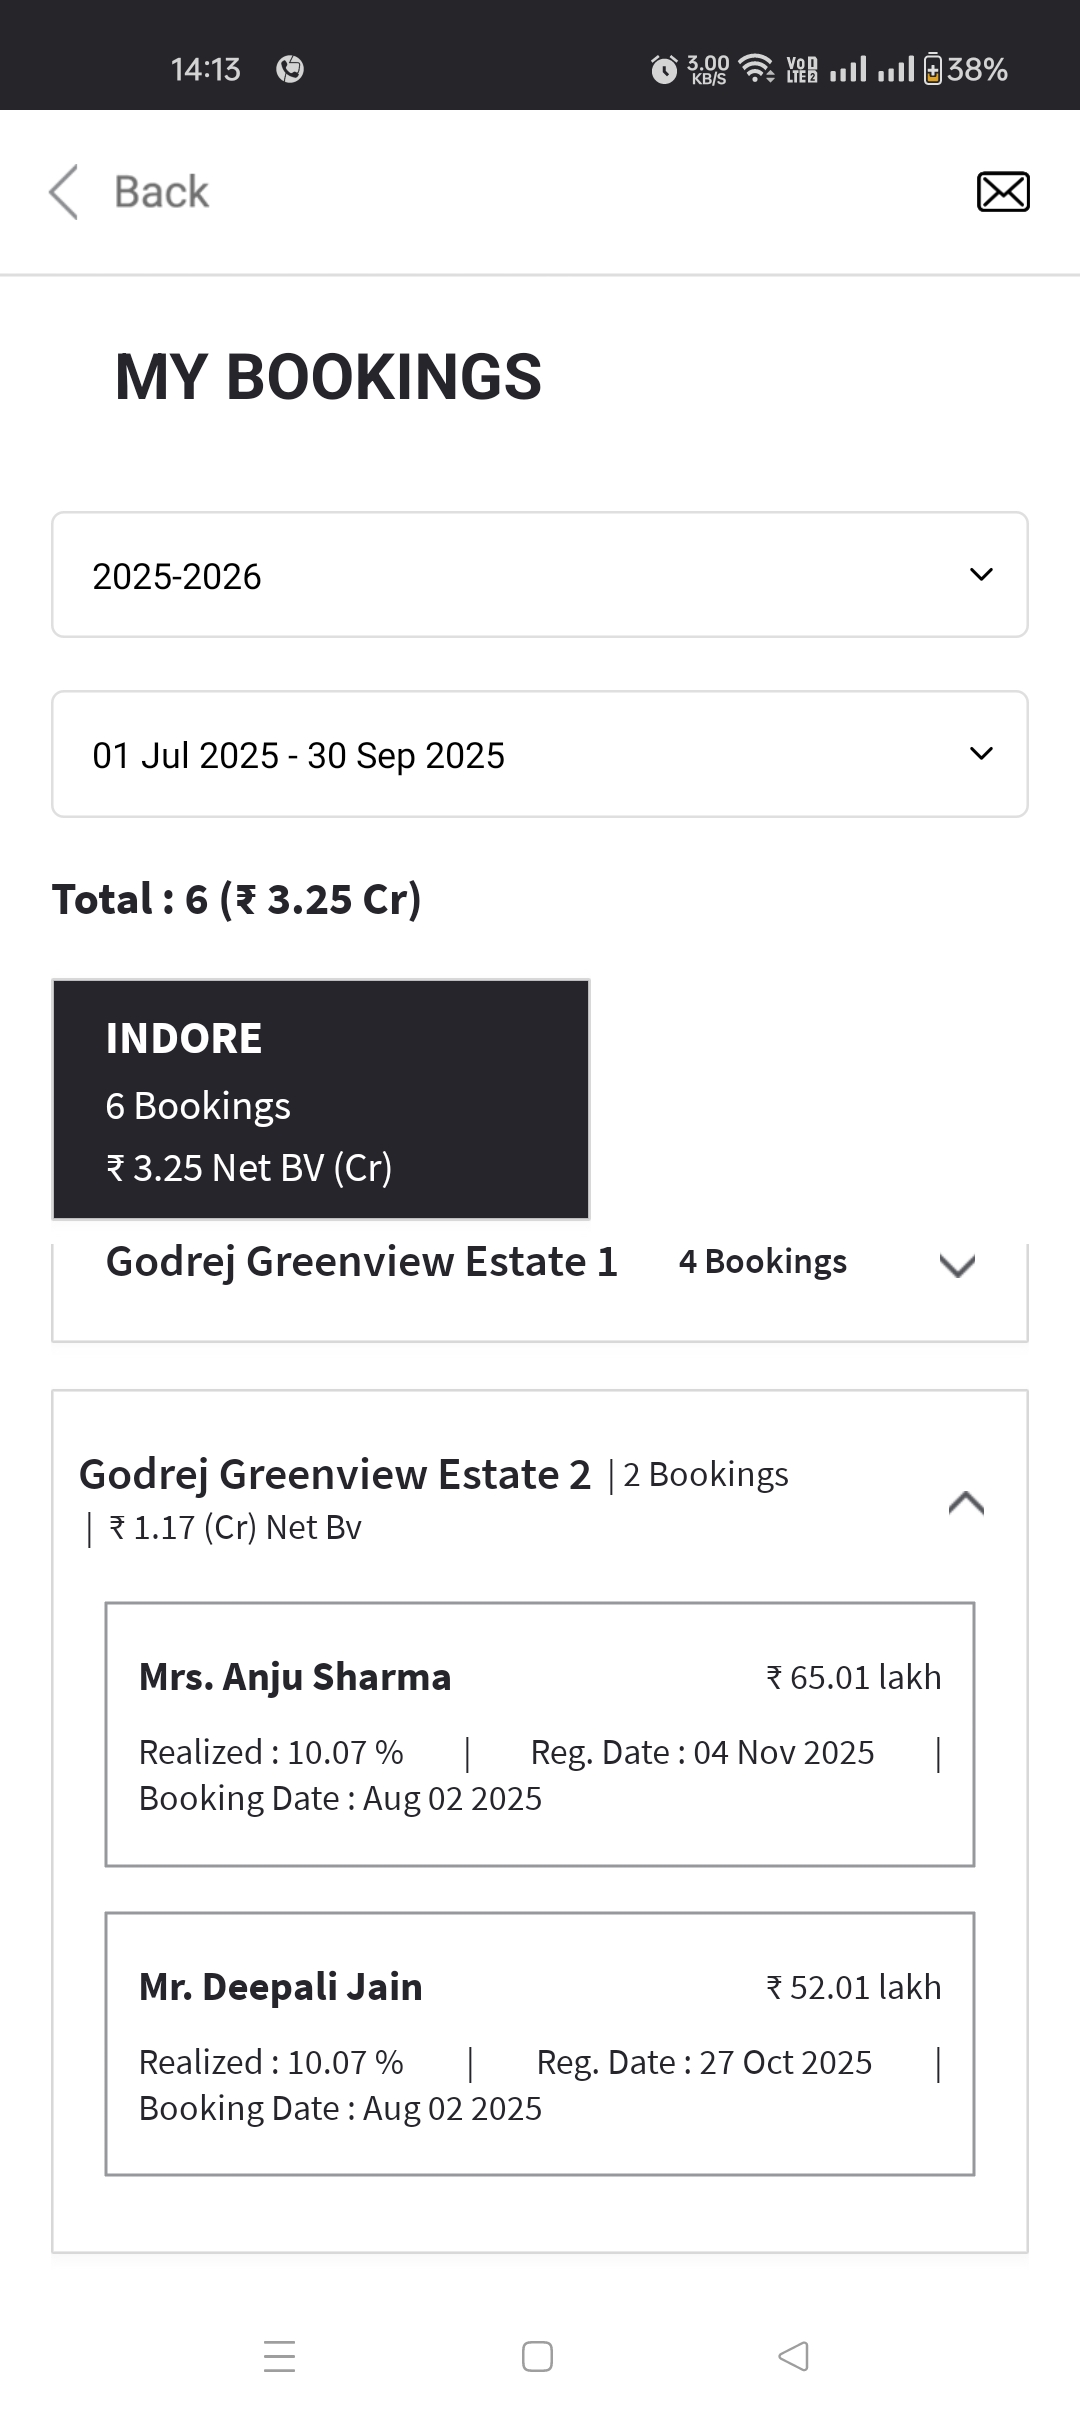Viewport: 1080px width, 2412px height.
Task: Tap the Total: 6 (₹ 3.25 Cr) summary
Action: [x=237, y=899]
